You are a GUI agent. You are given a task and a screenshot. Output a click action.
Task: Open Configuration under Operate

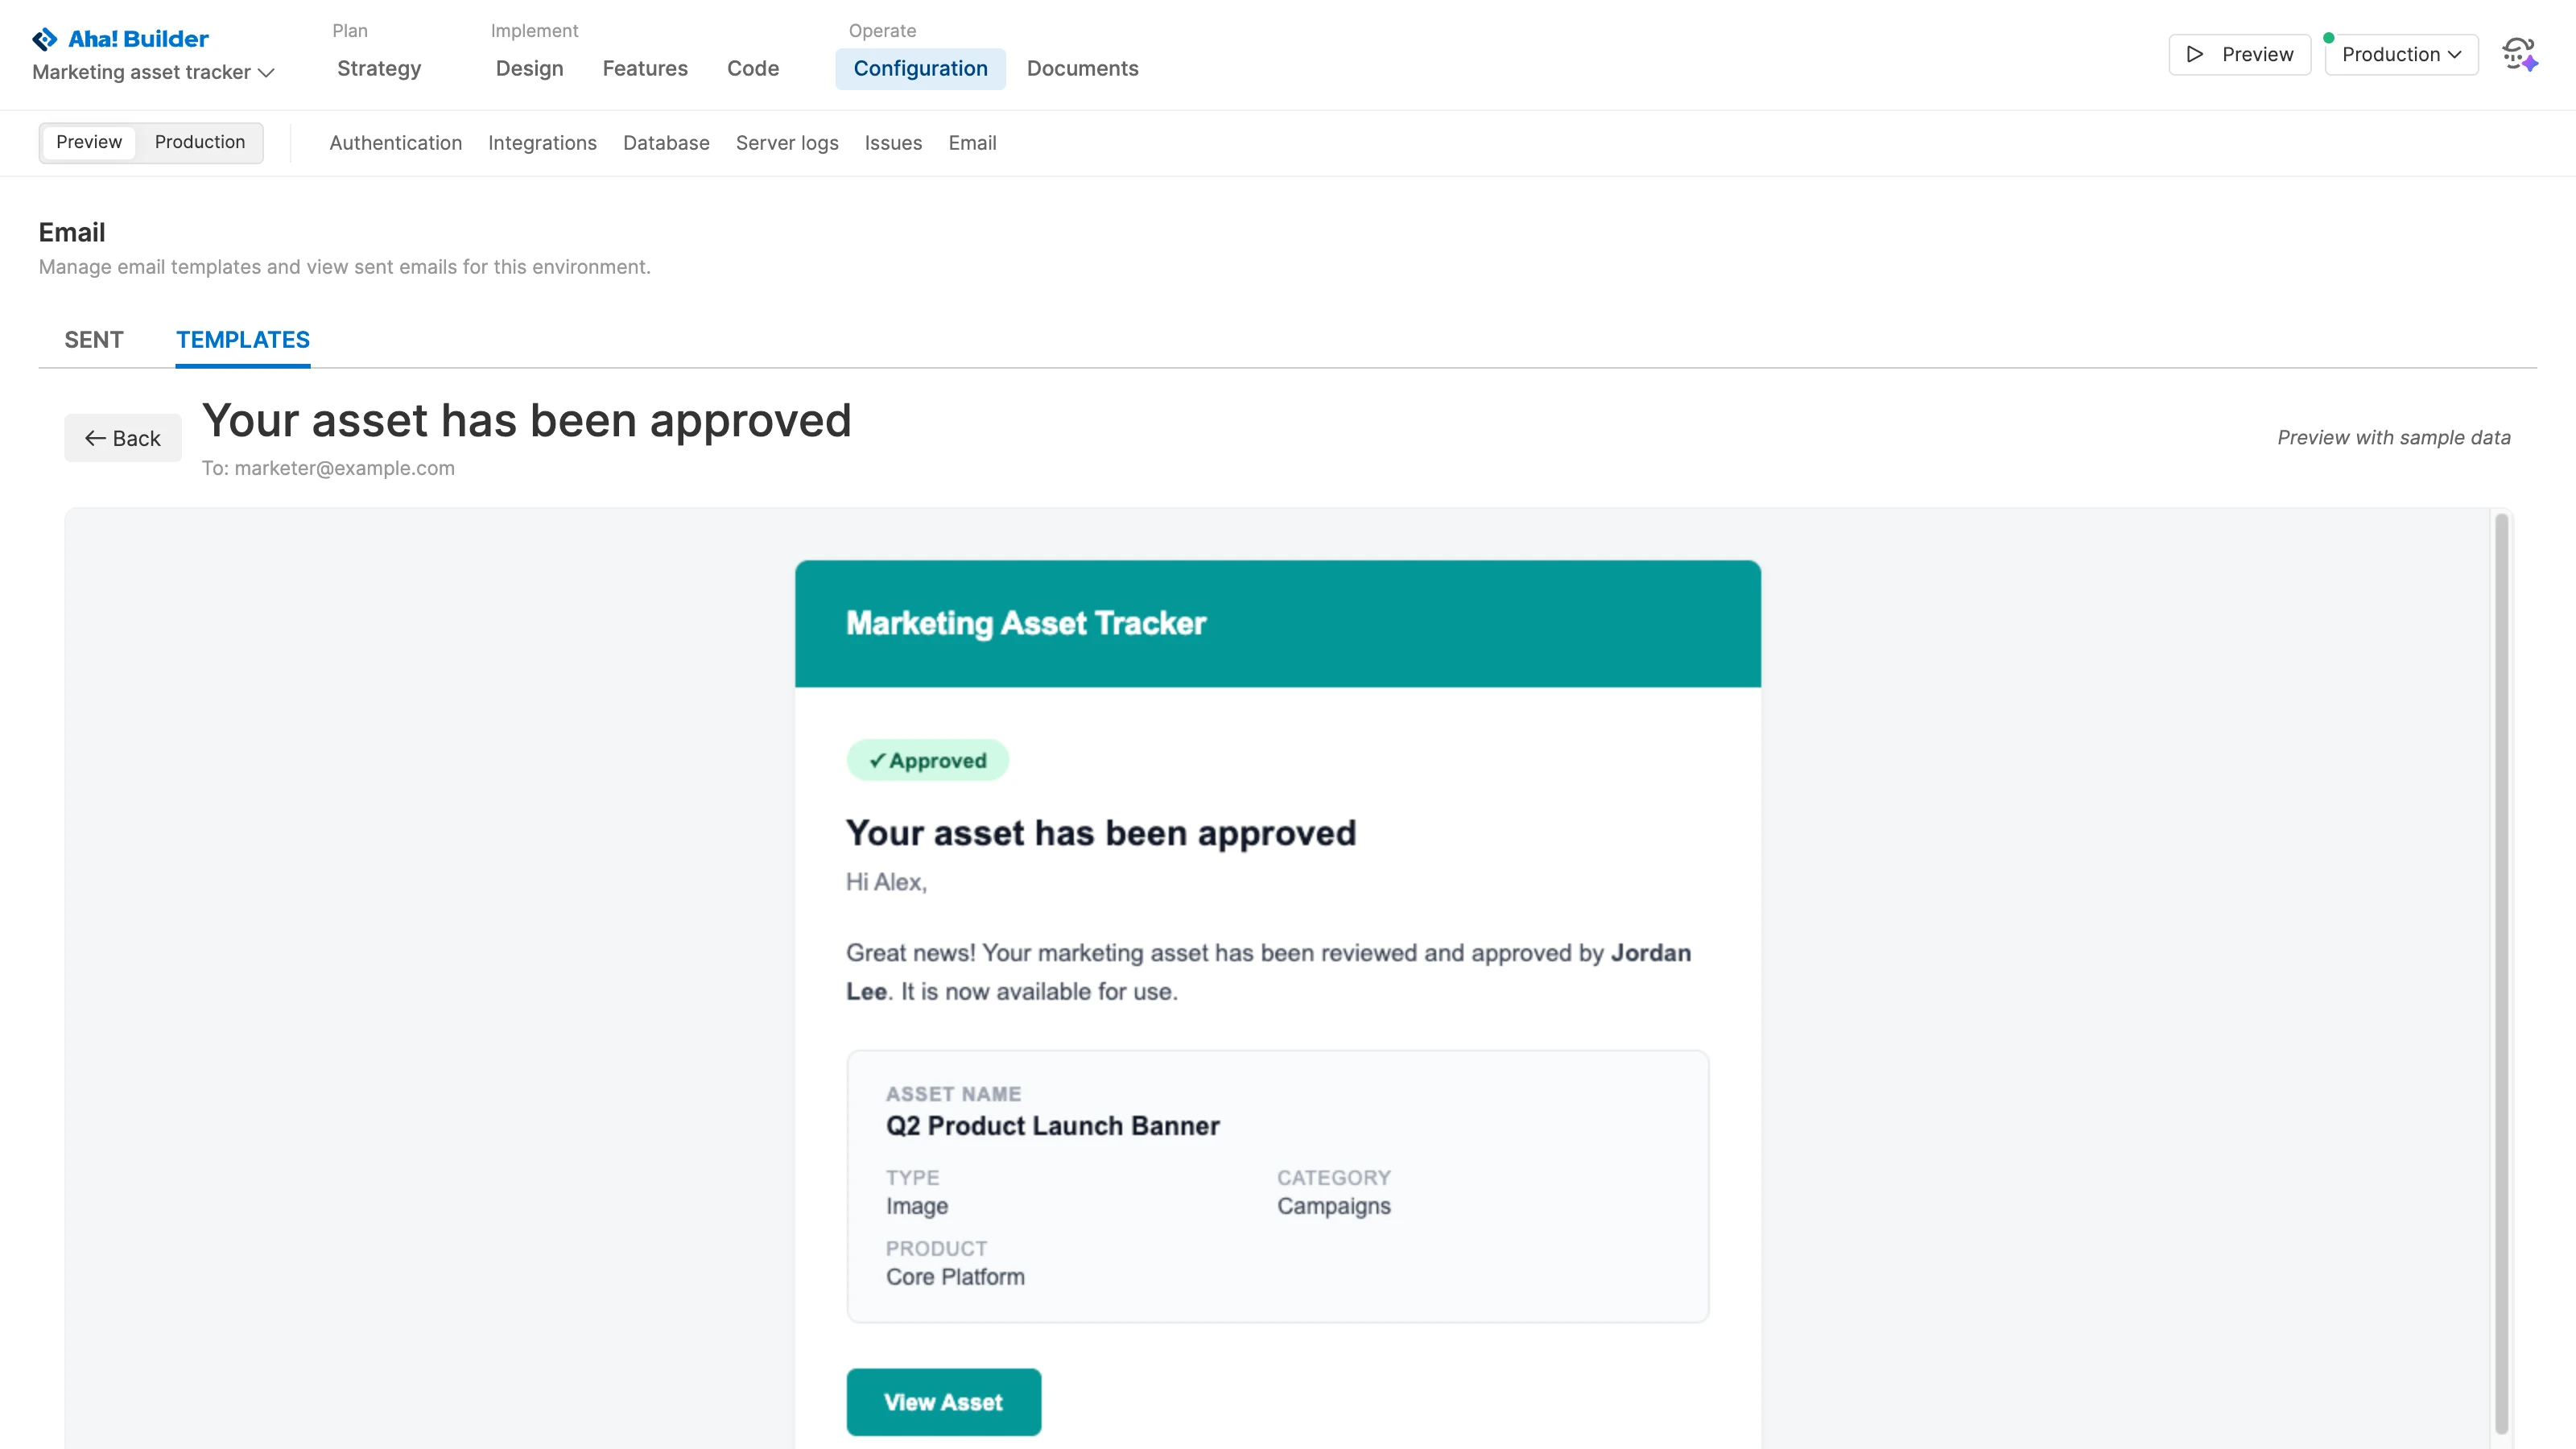point(921,68)
